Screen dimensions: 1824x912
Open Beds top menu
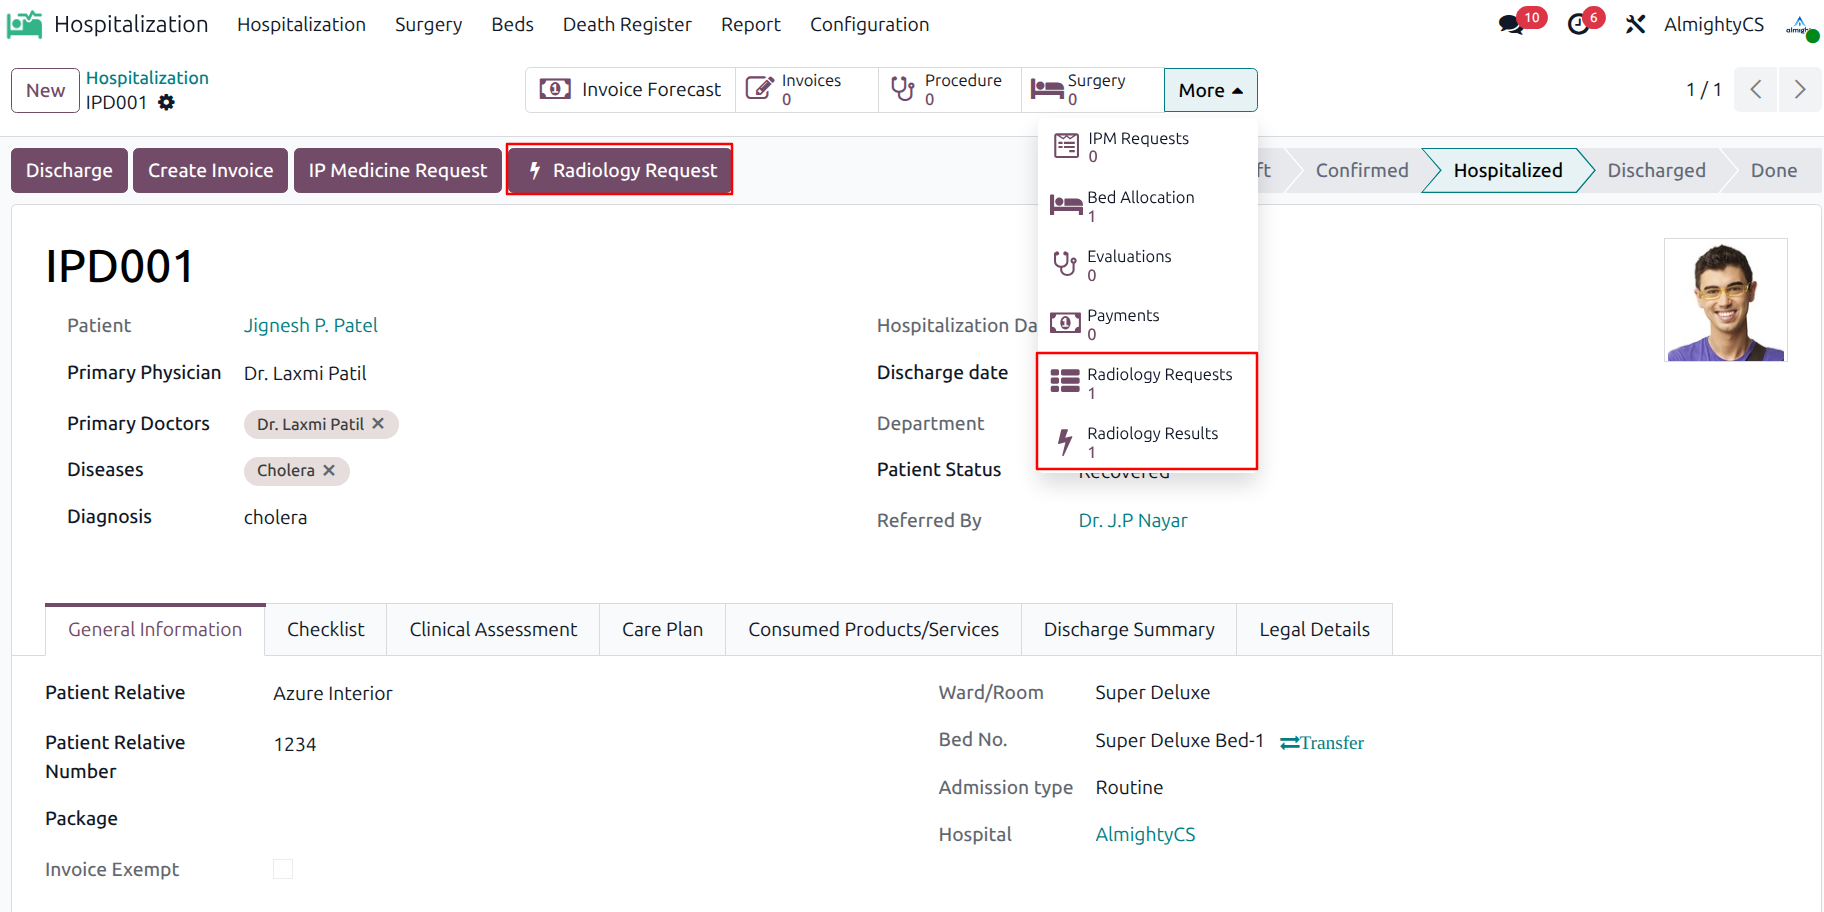(x=512, y=24)
